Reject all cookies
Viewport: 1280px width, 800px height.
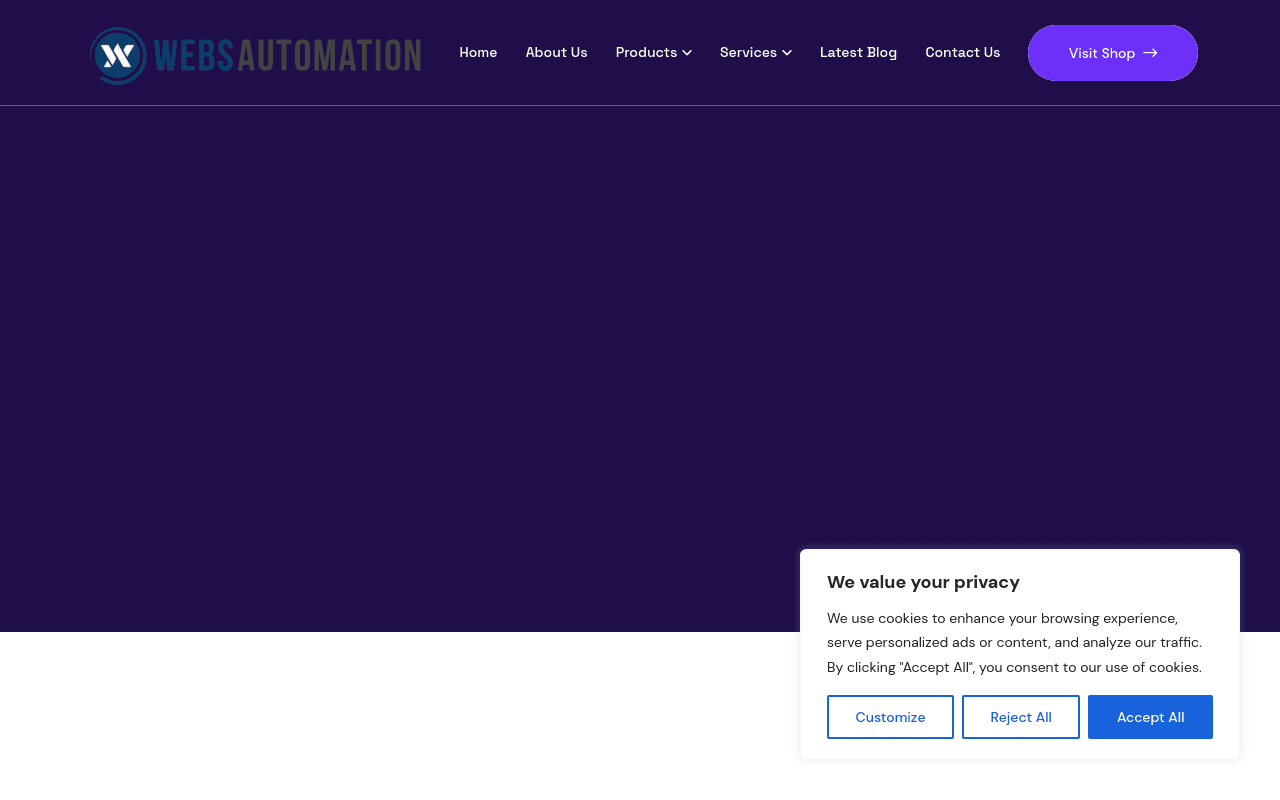(x=1021, y=717)
